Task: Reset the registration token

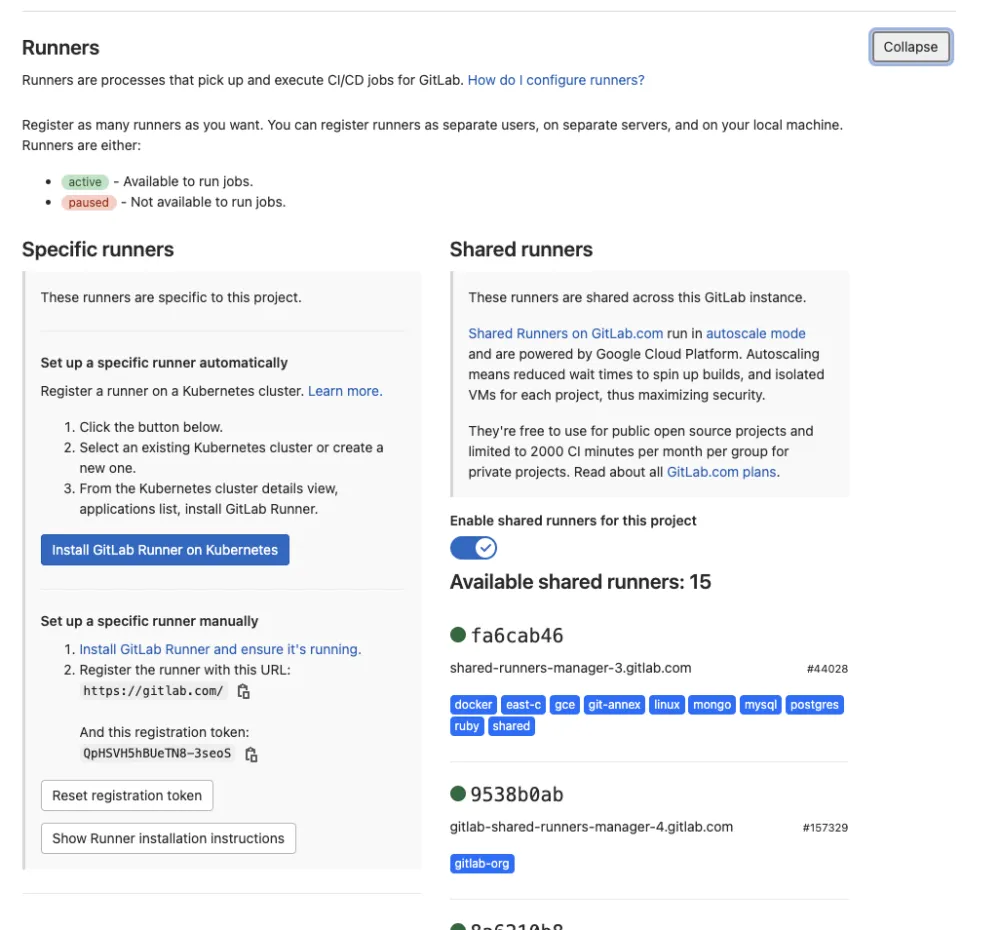Action: coord(127,796)
